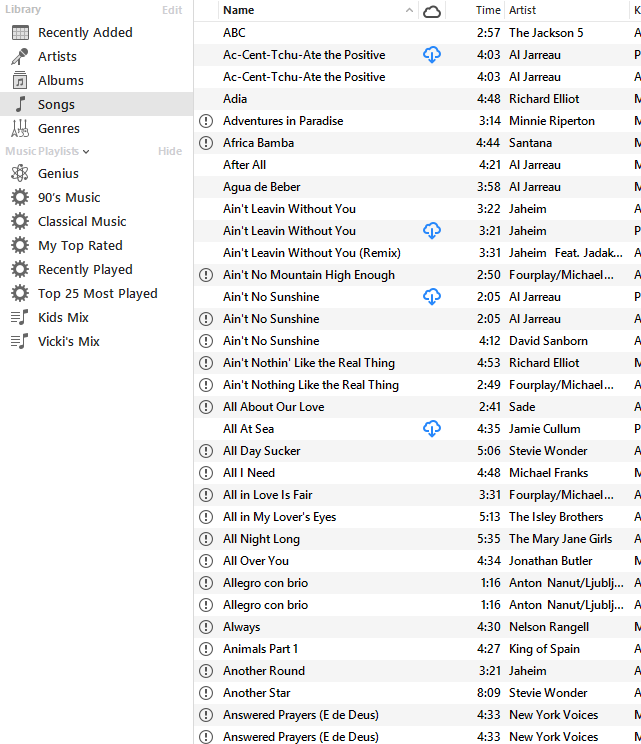Select Ain't Nothin' Like the Real Thing
641x744 pixels.
point(309,363)
